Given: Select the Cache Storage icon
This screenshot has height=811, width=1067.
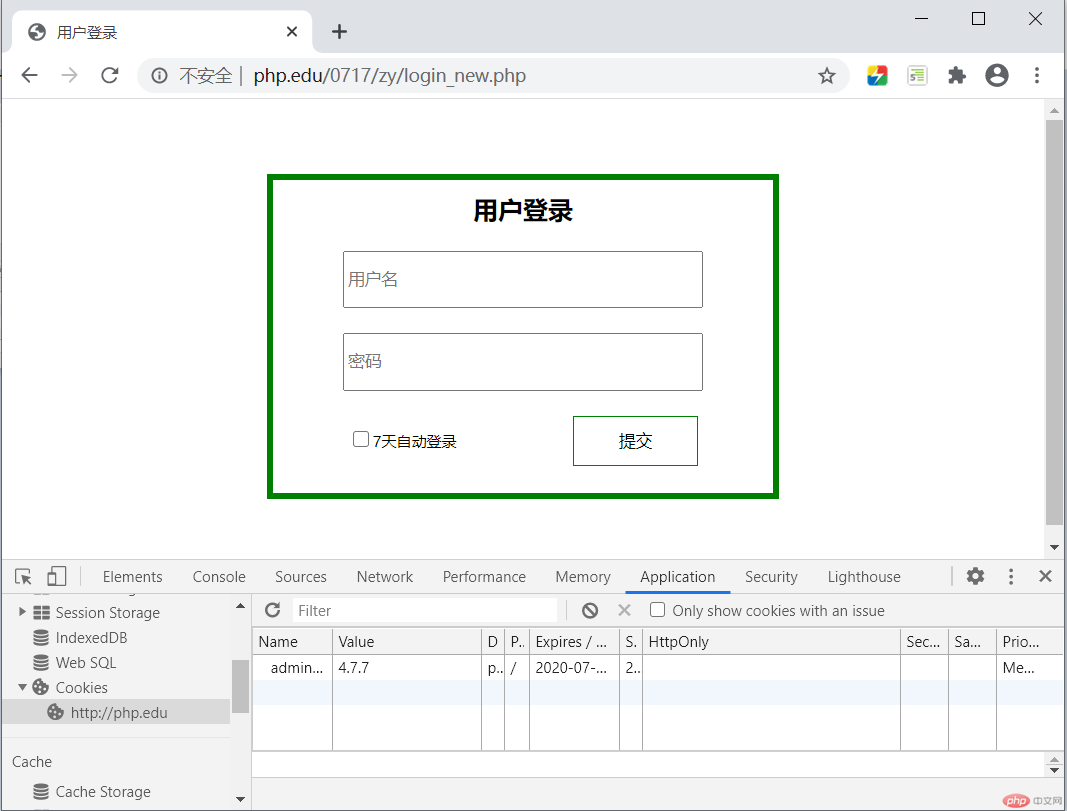Looking at the screenshot, I should 42,791.
